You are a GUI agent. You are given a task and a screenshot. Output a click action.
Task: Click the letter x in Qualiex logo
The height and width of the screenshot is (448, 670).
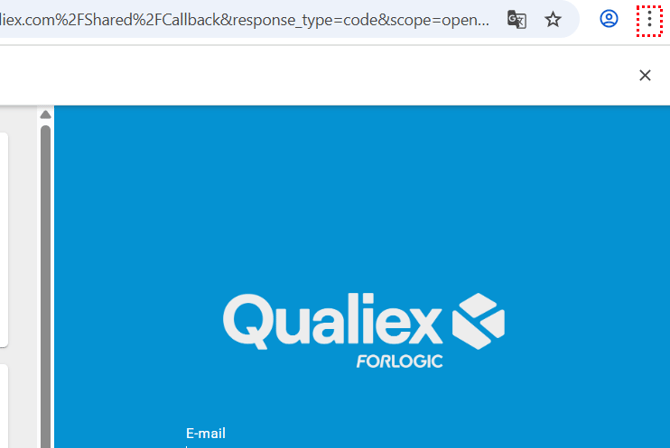423,326
